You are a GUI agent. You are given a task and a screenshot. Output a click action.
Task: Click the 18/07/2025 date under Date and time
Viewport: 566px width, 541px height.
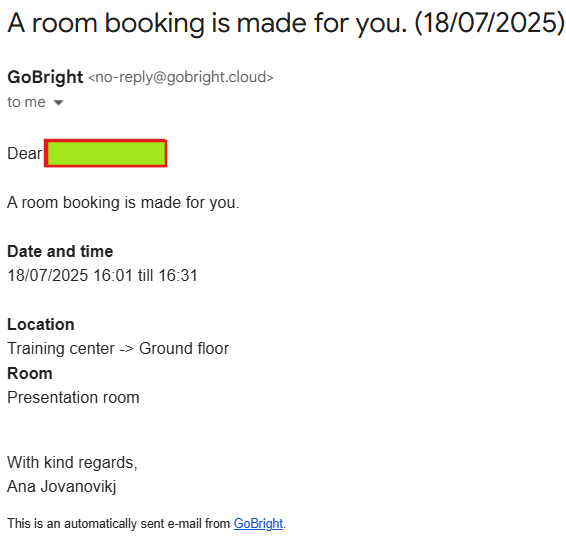pyautogui.click(x=48, y=275)
